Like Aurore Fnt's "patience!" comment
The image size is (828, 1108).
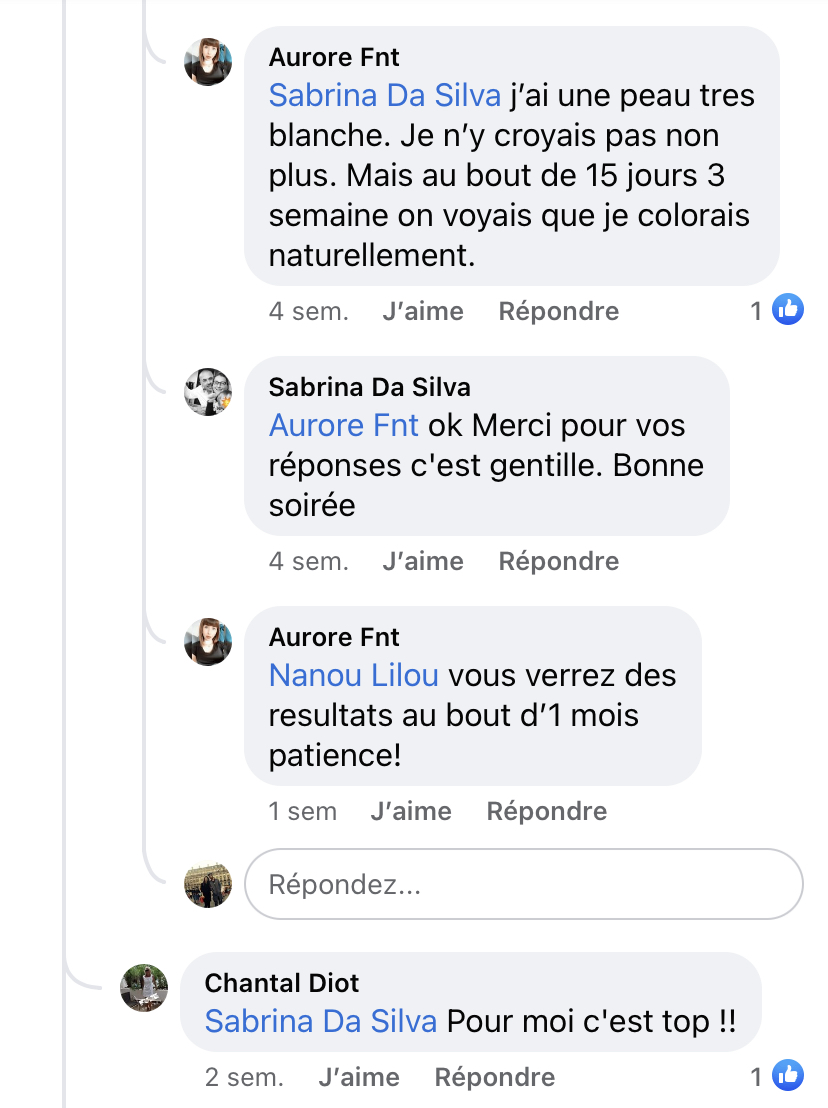click(410, 811)
